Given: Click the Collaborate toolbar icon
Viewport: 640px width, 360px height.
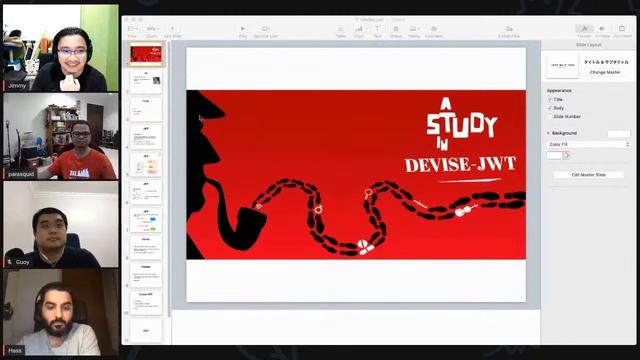Looking at the screenshot, I should pos(509,29).
